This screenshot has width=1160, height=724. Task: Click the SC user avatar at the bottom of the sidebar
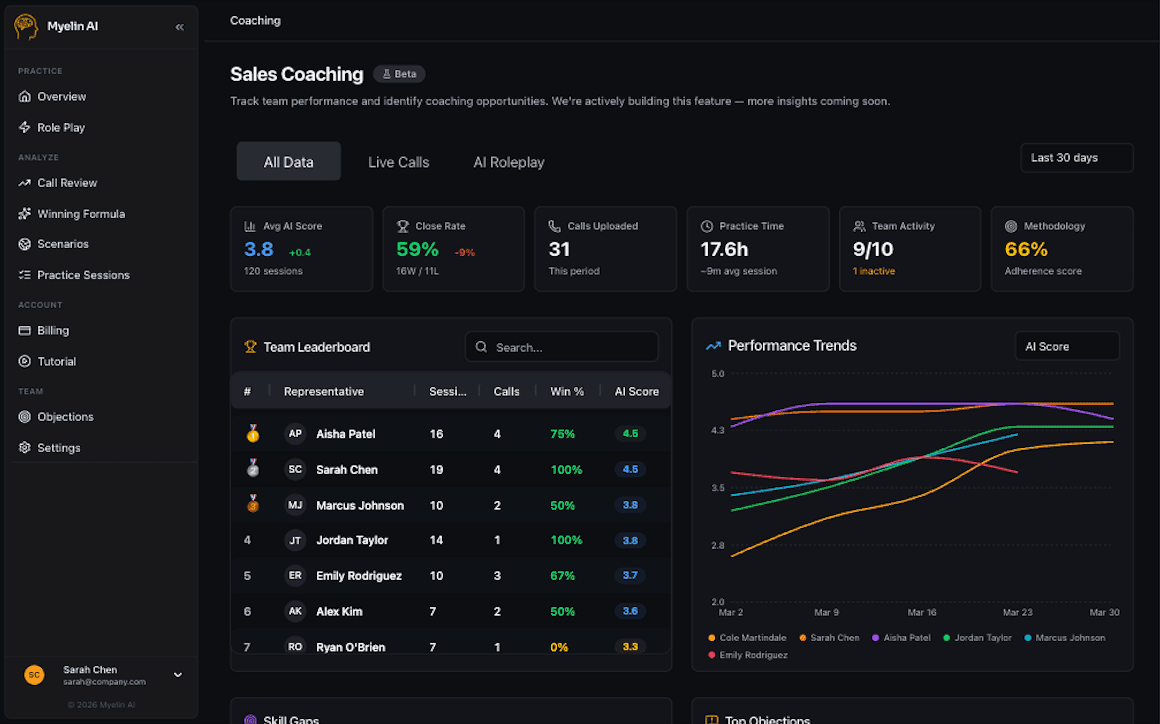(34, 674)
